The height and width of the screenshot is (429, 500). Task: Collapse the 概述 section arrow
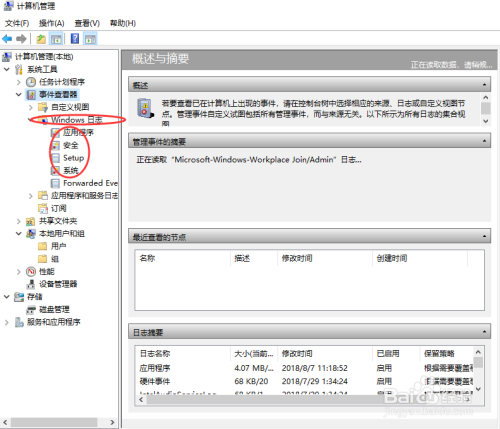point(484,85)
